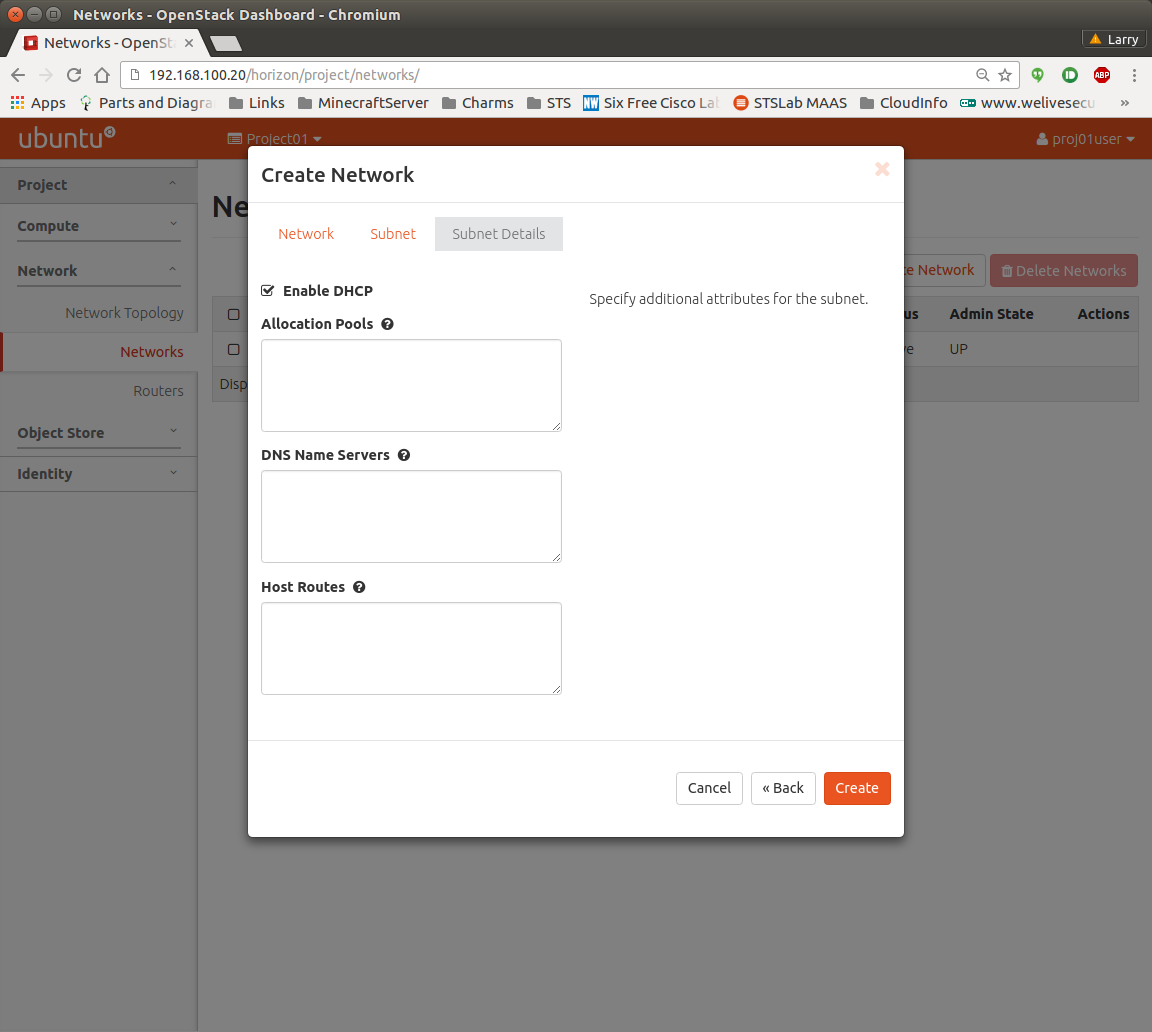
Task: Click the browser home icon
Action: point(101,75)
